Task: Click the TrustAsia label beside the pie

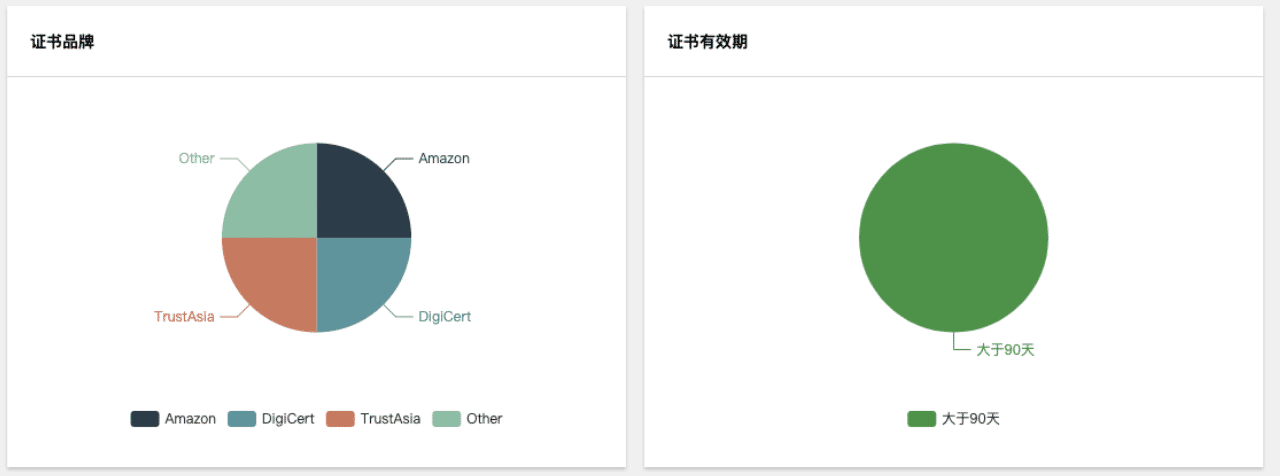Action: pos(184,316)
